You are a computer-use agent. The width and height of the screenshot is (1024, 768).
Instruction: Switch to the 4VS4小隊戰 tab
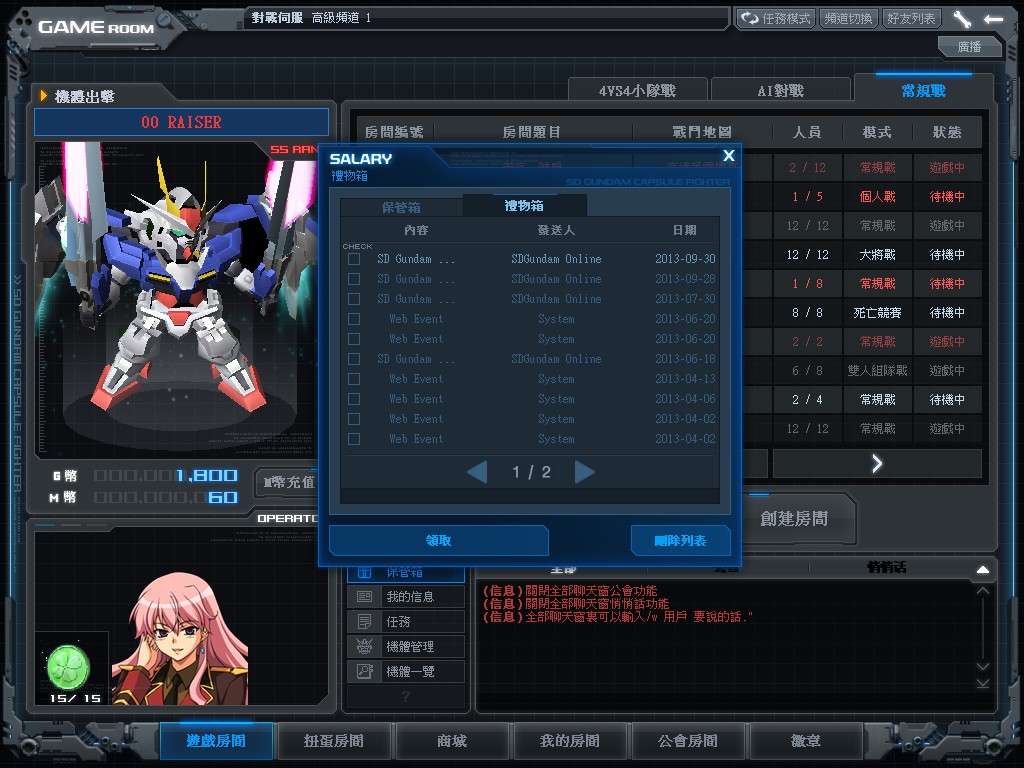pyautogui.click(x=637, y=90)
